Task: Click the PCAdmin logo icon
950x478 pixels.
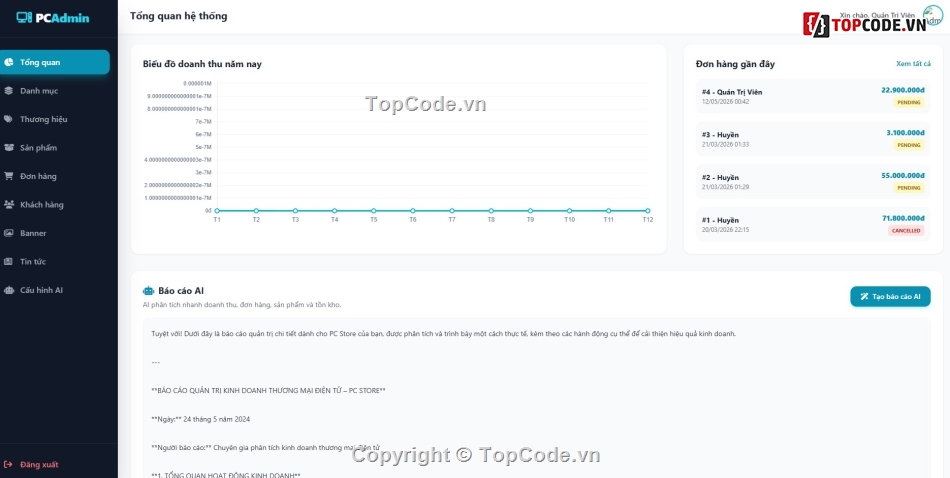Action: 24,18
